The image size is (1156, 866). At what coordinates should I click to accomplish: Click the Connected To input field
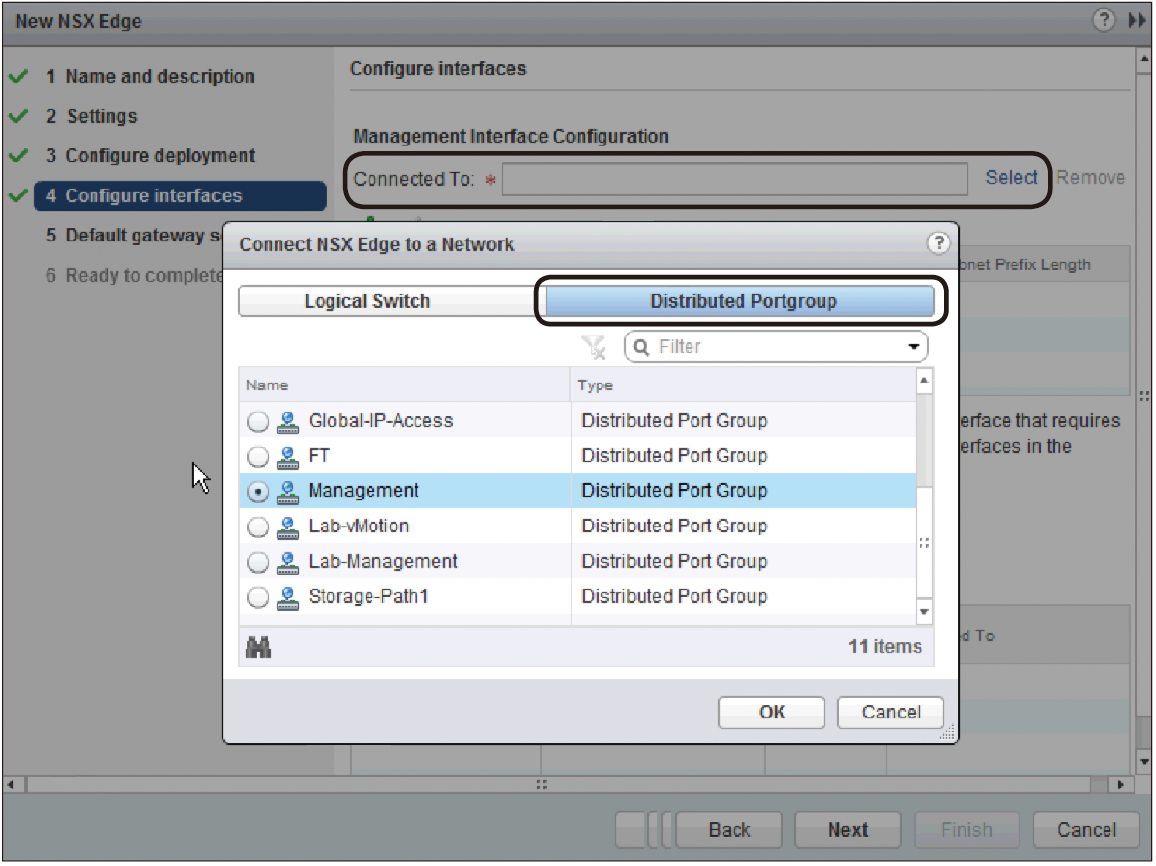click(734, 179)
